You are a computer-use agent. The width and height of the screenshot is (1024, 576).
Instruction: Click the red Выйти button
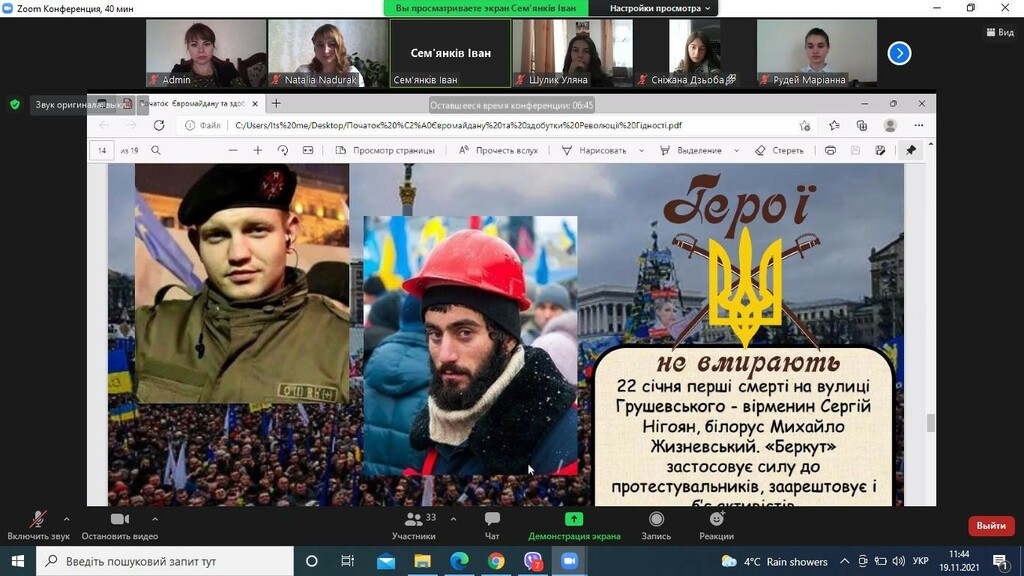[991, 526]
